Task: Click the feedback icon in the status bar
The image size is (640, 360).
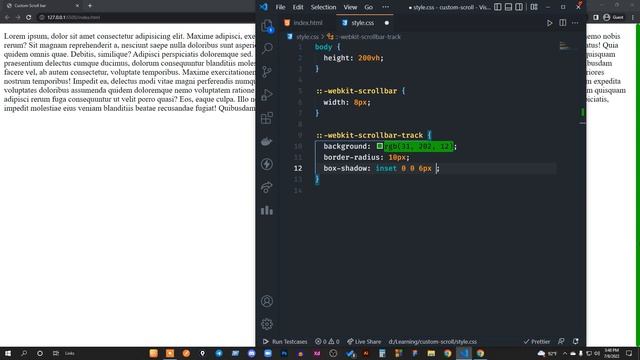Action: (x=562, y=342)
